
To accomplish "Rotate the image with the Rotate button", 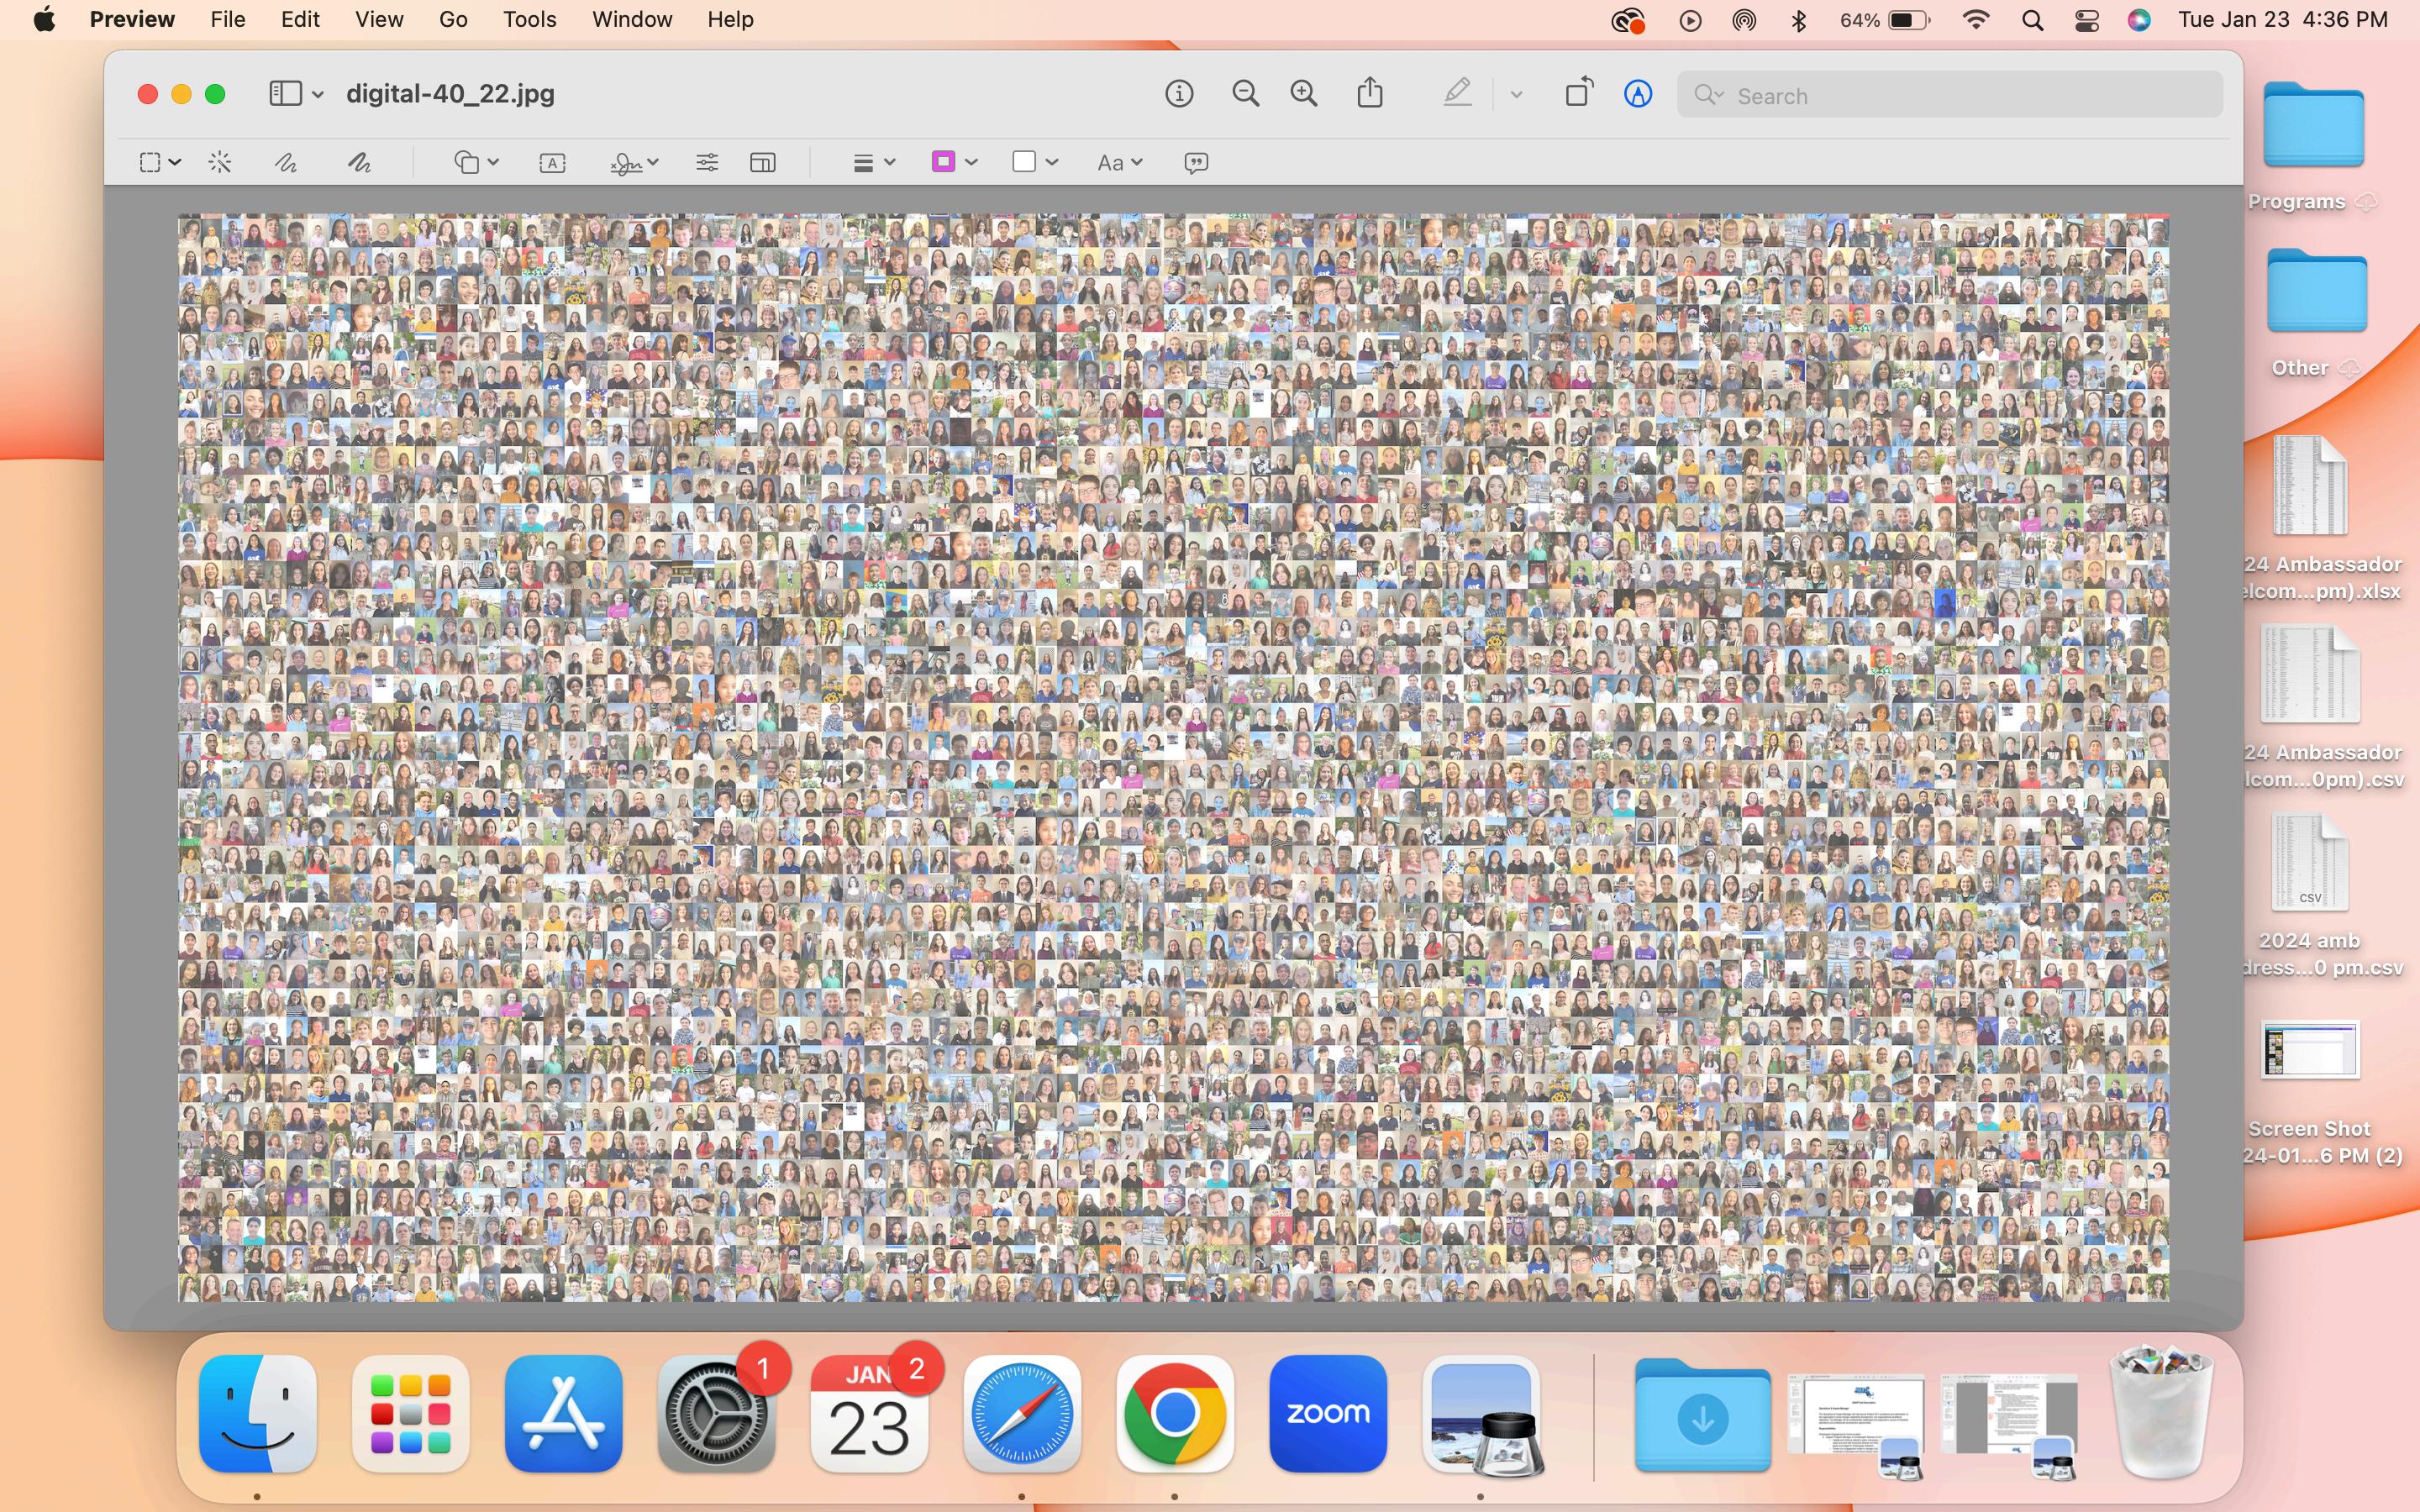I will click(1578, 94).
